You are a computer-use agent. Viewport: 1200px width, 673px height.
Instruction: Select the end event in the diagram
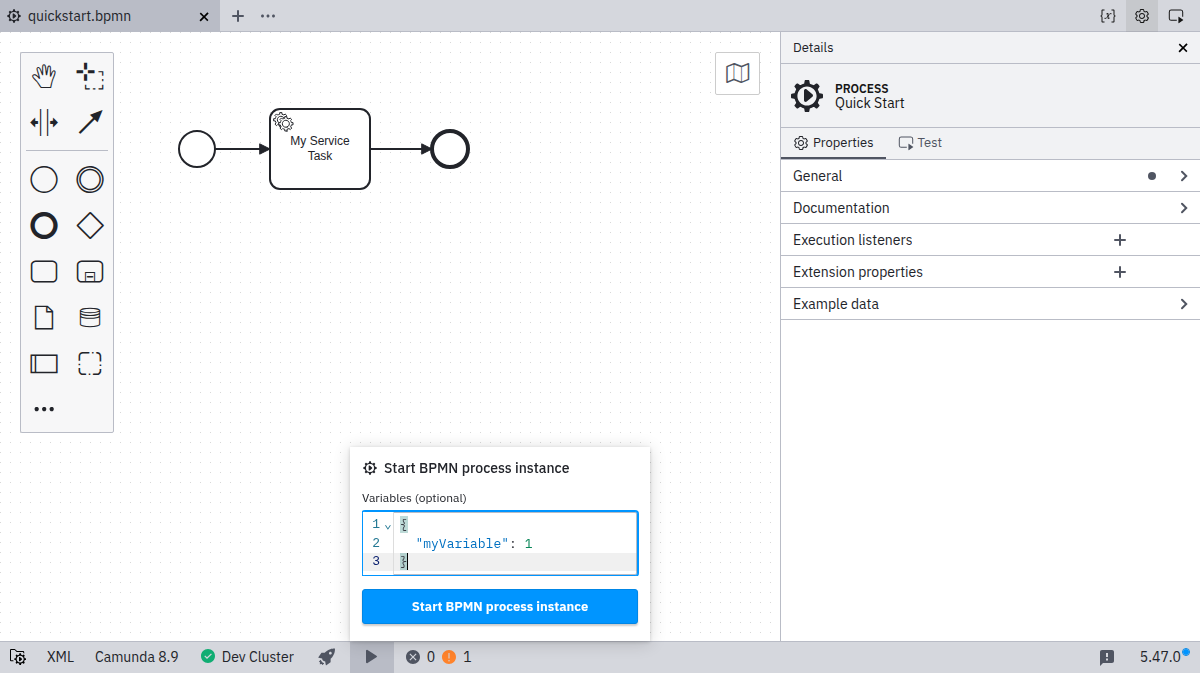[x=451, y=149]
